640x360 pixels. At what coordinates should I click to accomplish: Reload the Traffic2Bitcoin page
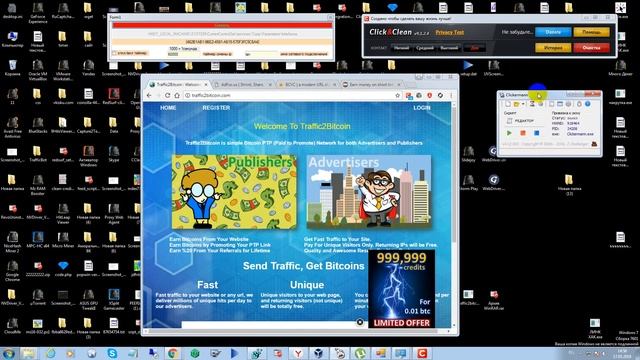(x=167, y=96)
